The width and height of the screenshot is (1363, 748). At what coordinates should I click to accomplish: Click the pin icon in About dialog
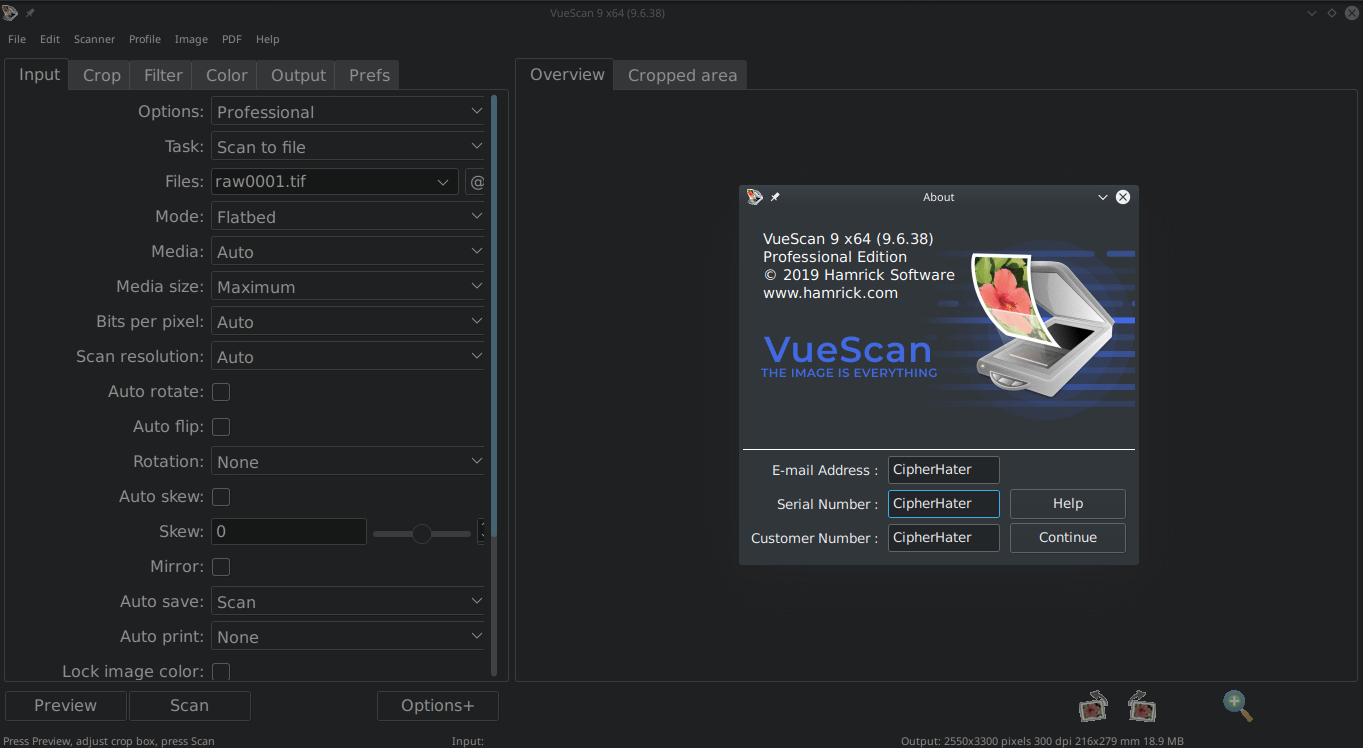[775, 197]
